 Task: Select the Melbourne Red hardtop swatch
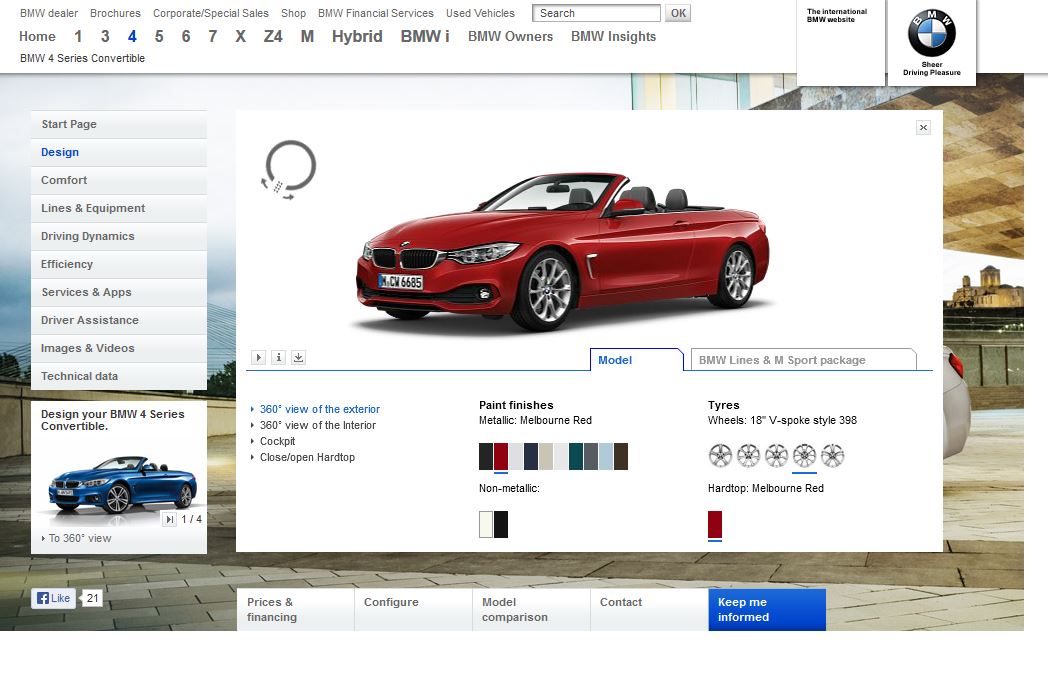[x=715, y=524]
